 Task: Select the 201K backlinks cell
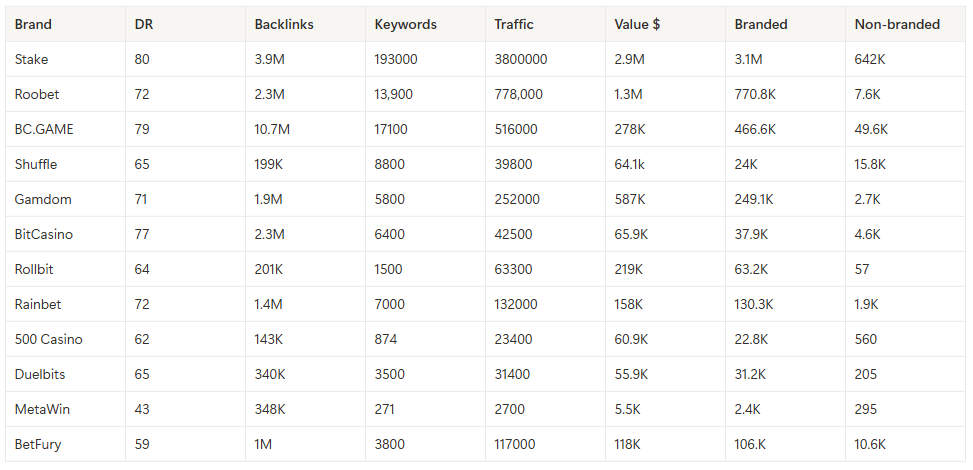[x=305, y=269]
